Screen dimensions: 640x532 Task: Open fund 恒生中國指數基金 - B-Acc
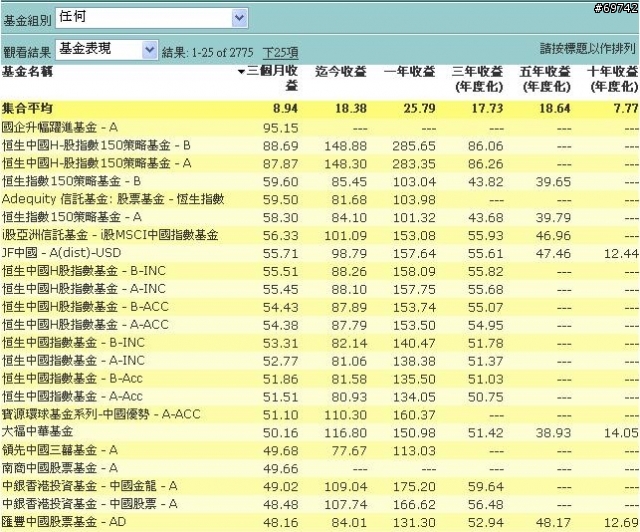click(x=72, y=378)
